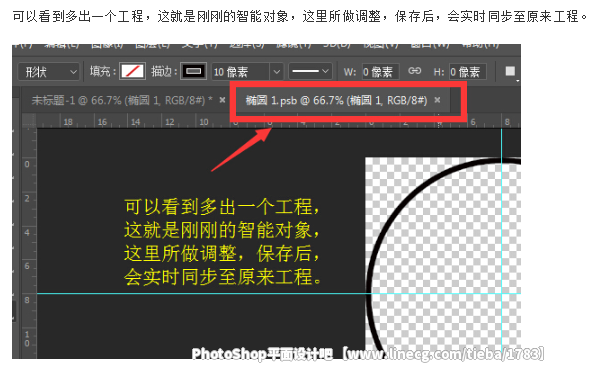Click the W: width input field
Screen dimensions: 600x373
pyautogui.click(x=380, y=72)
